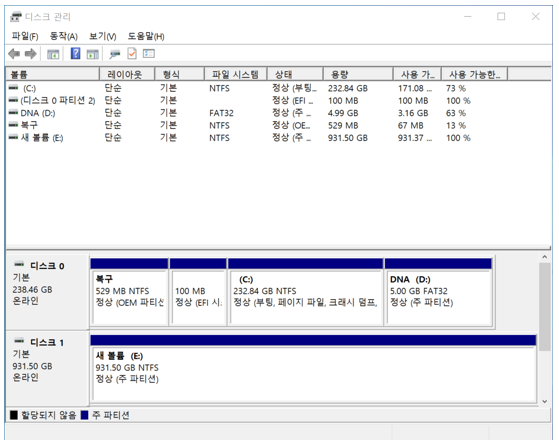The image size is (559, 445).
Task: Click the 73 % free percentage cell
Action: tap(456, 88)
